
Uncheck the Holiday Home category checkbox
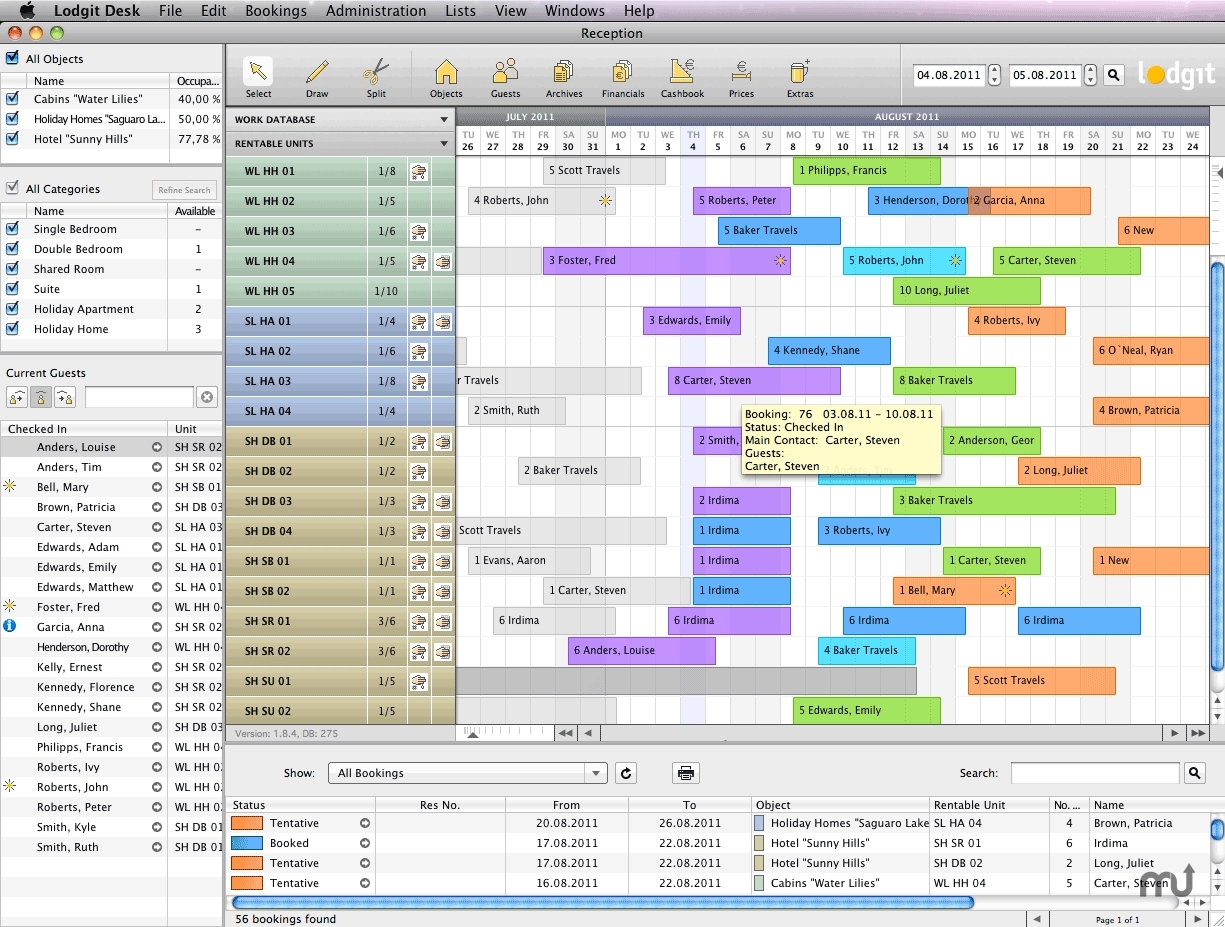(12, 329)
